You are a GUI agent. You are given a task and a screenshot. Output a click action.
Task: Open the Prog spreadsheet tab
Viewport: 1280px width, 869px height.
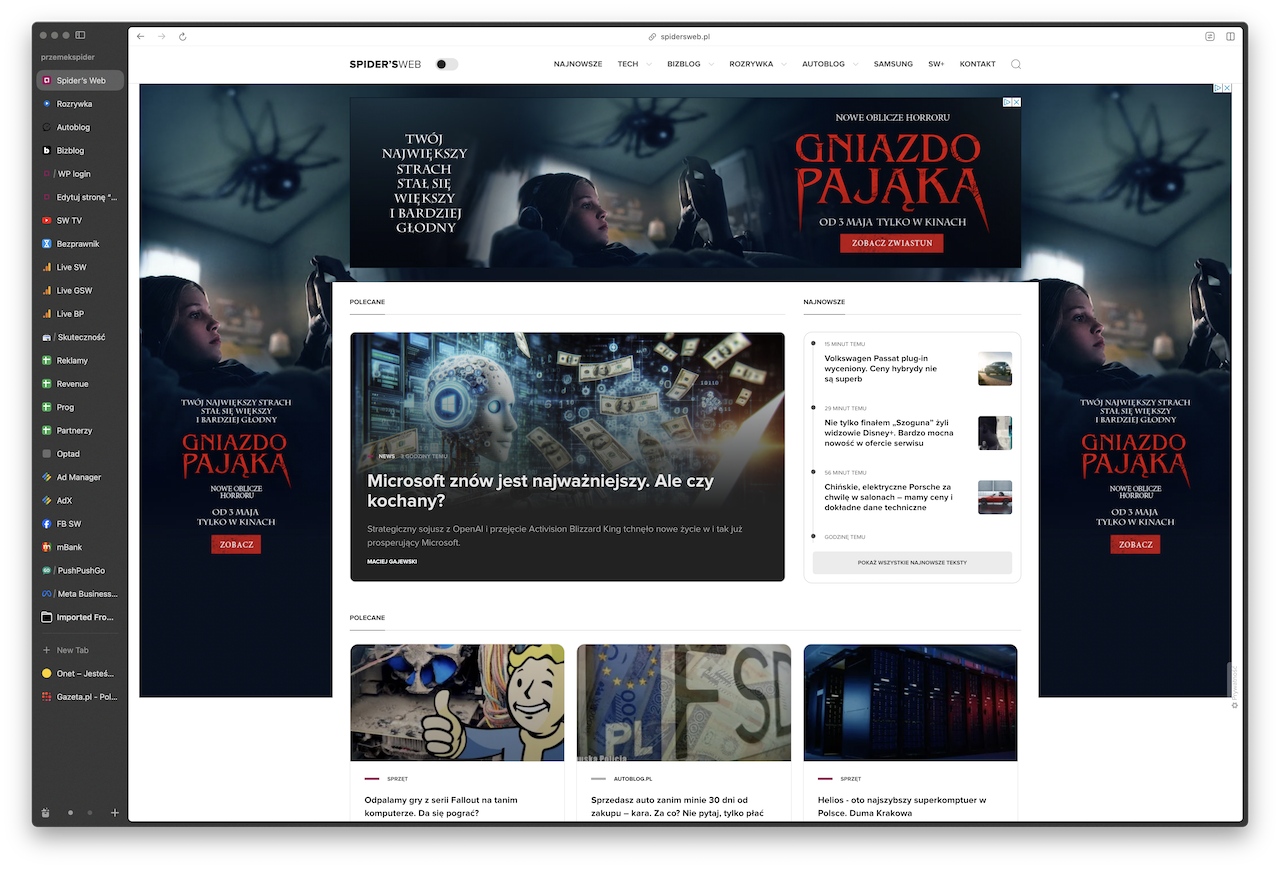pyautogui.click(x=80, y=407)
